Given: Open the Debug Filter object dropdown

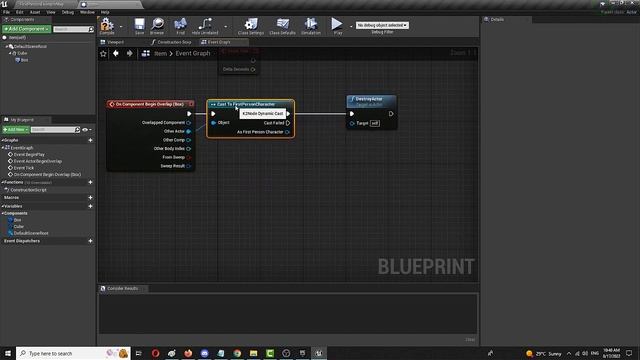Looking at the screenshot, I should [382, 25].
